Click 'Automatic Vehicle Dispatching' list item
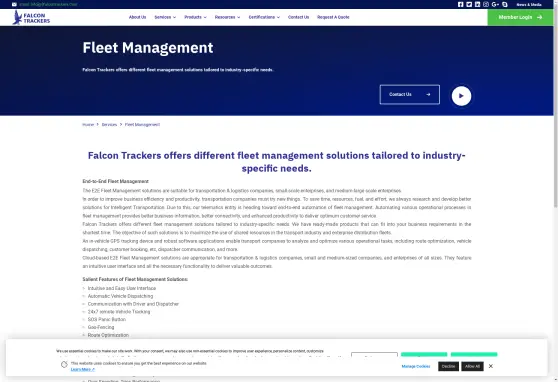Image resolution: width=558 pixels, height=382 pixels. click(x=120, y=296)
